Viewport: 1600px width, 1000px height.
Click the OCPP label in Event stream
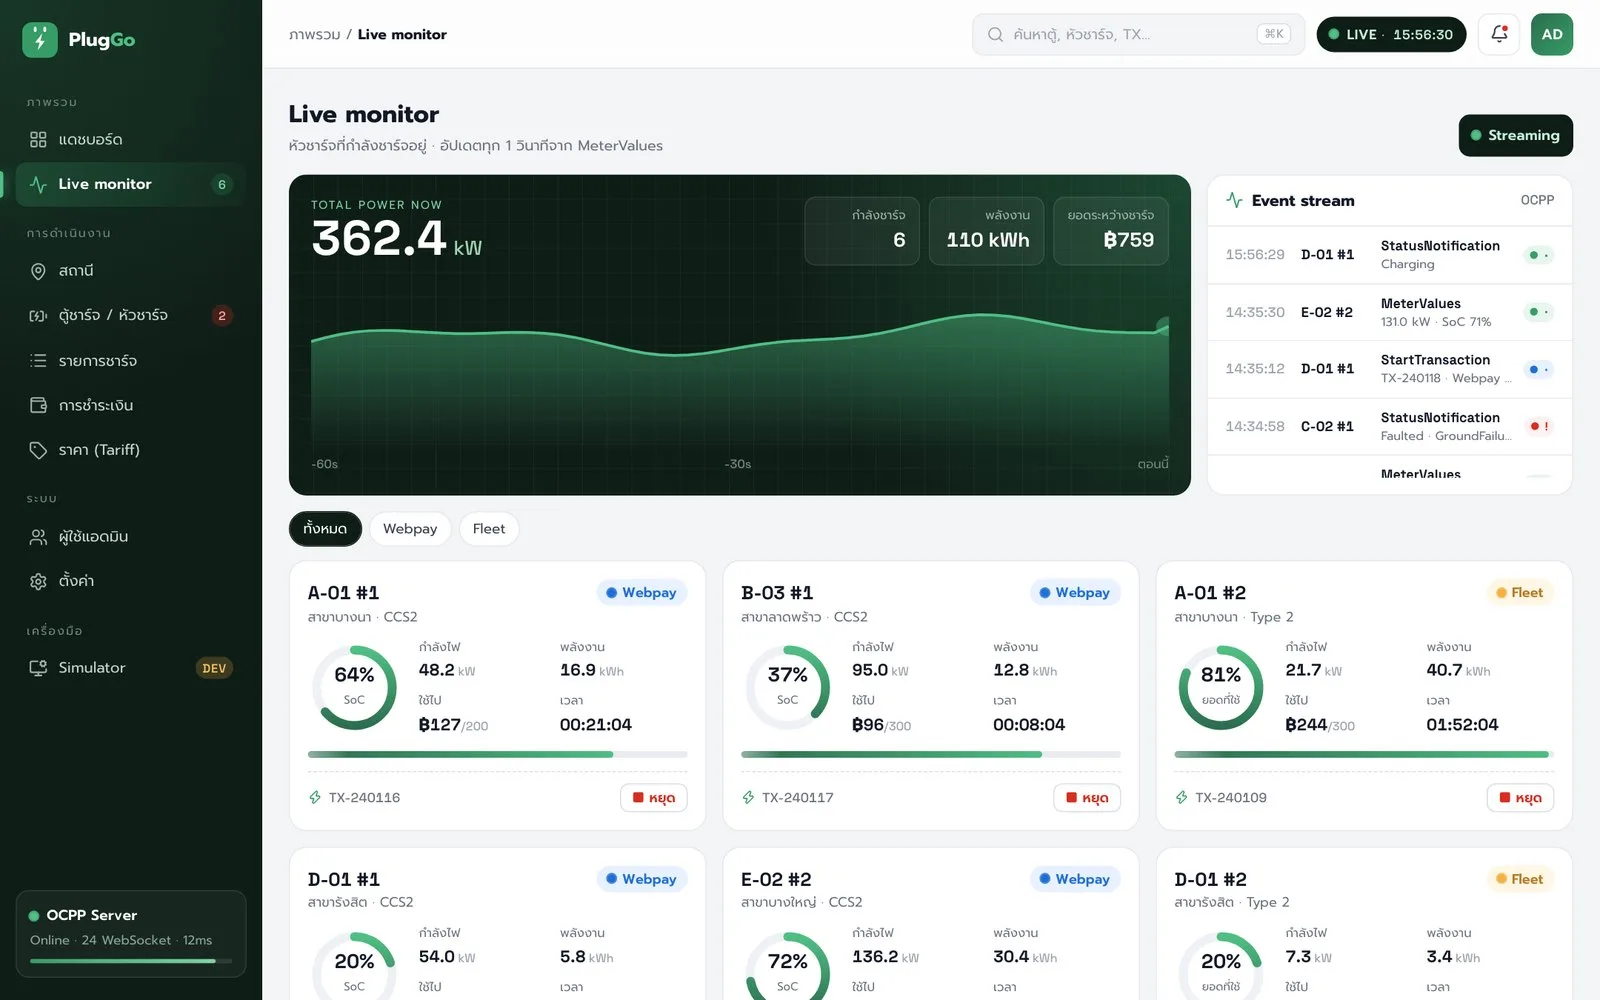[x=1537, y=200]
